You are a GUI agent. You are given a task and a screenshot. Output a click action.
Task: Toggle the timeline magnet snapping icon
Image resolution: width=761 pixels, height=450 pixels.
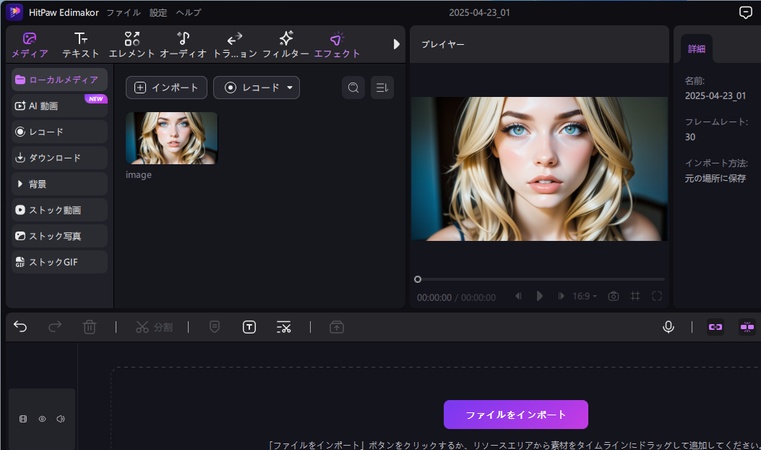pos(747,327)
